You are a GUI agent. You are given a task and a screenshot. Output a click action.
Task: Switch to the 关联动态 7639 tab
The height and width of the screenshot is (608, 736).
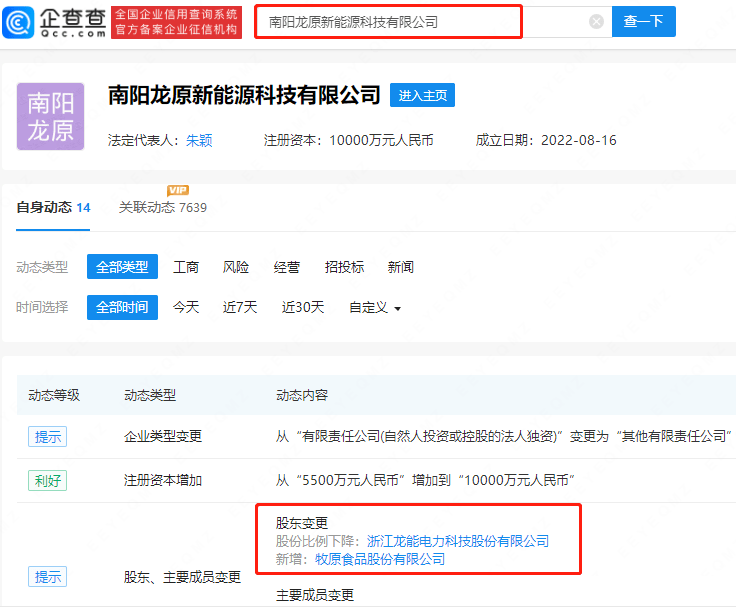point(162,208)
